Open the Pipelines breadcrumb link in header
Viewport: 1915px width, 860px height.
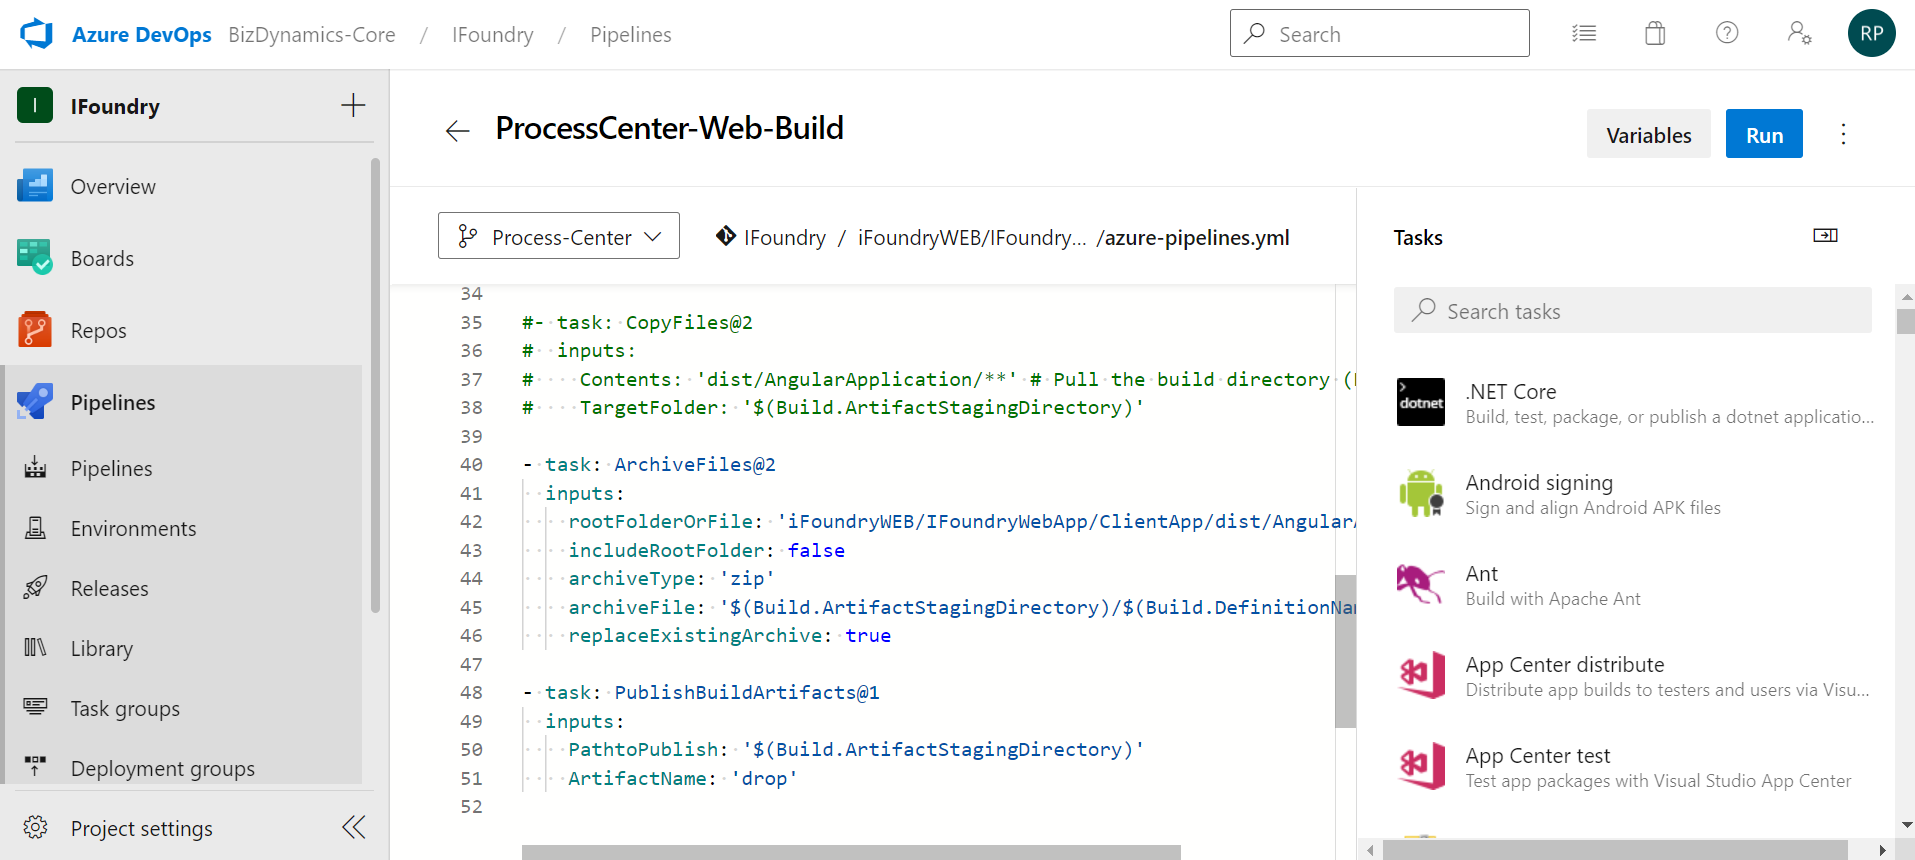(x=631, y=34)
